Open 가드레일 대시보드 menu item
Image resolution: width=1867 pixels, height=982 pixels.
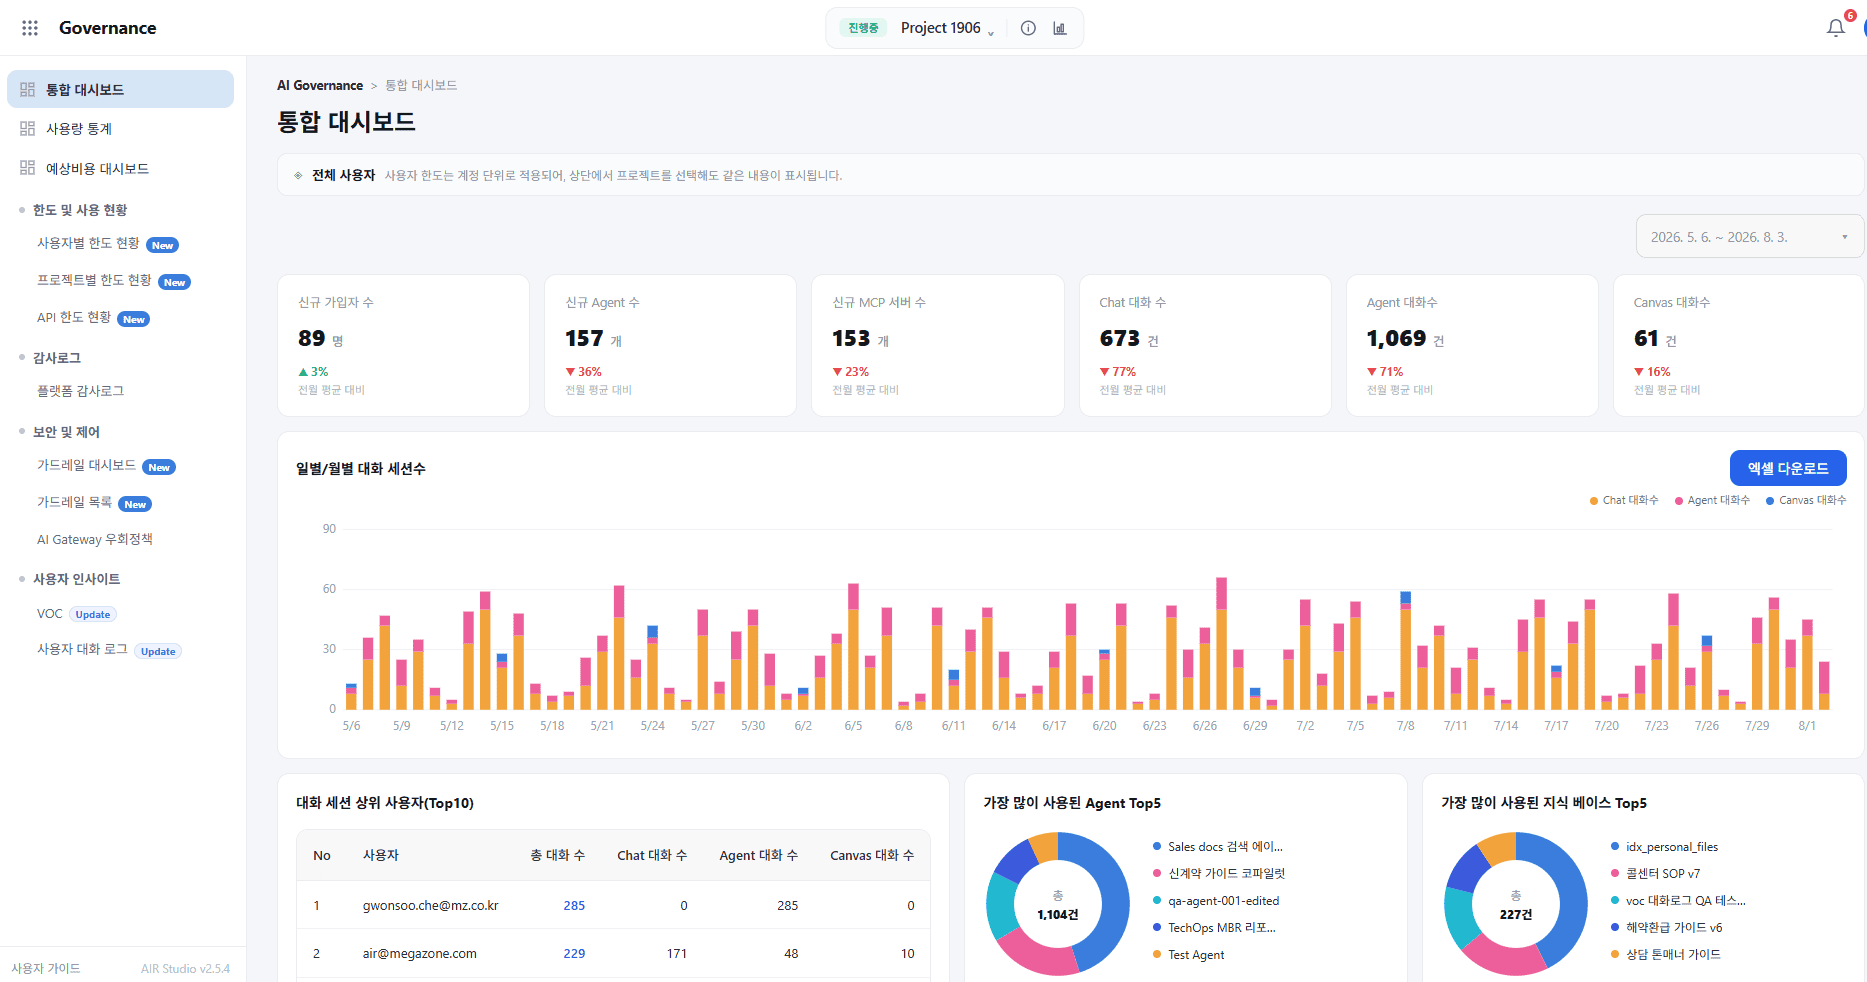tap(86, 465)
